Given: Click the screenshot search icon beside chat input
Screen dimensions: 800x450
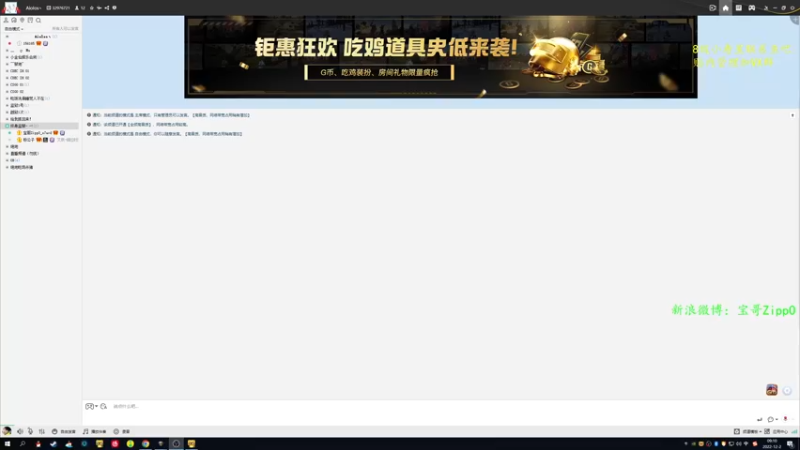Looking at the screenshot, I should 104,406.
